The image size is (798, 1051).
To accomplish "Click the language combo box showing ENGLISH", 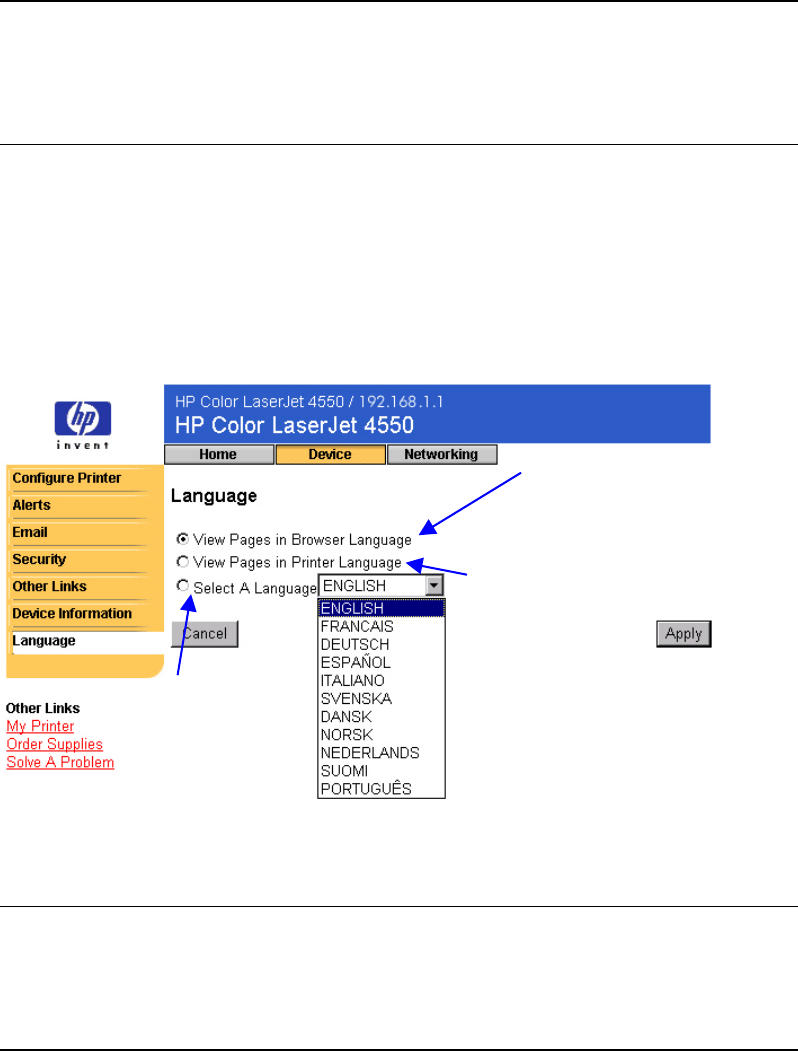I will tap(381, 586).
